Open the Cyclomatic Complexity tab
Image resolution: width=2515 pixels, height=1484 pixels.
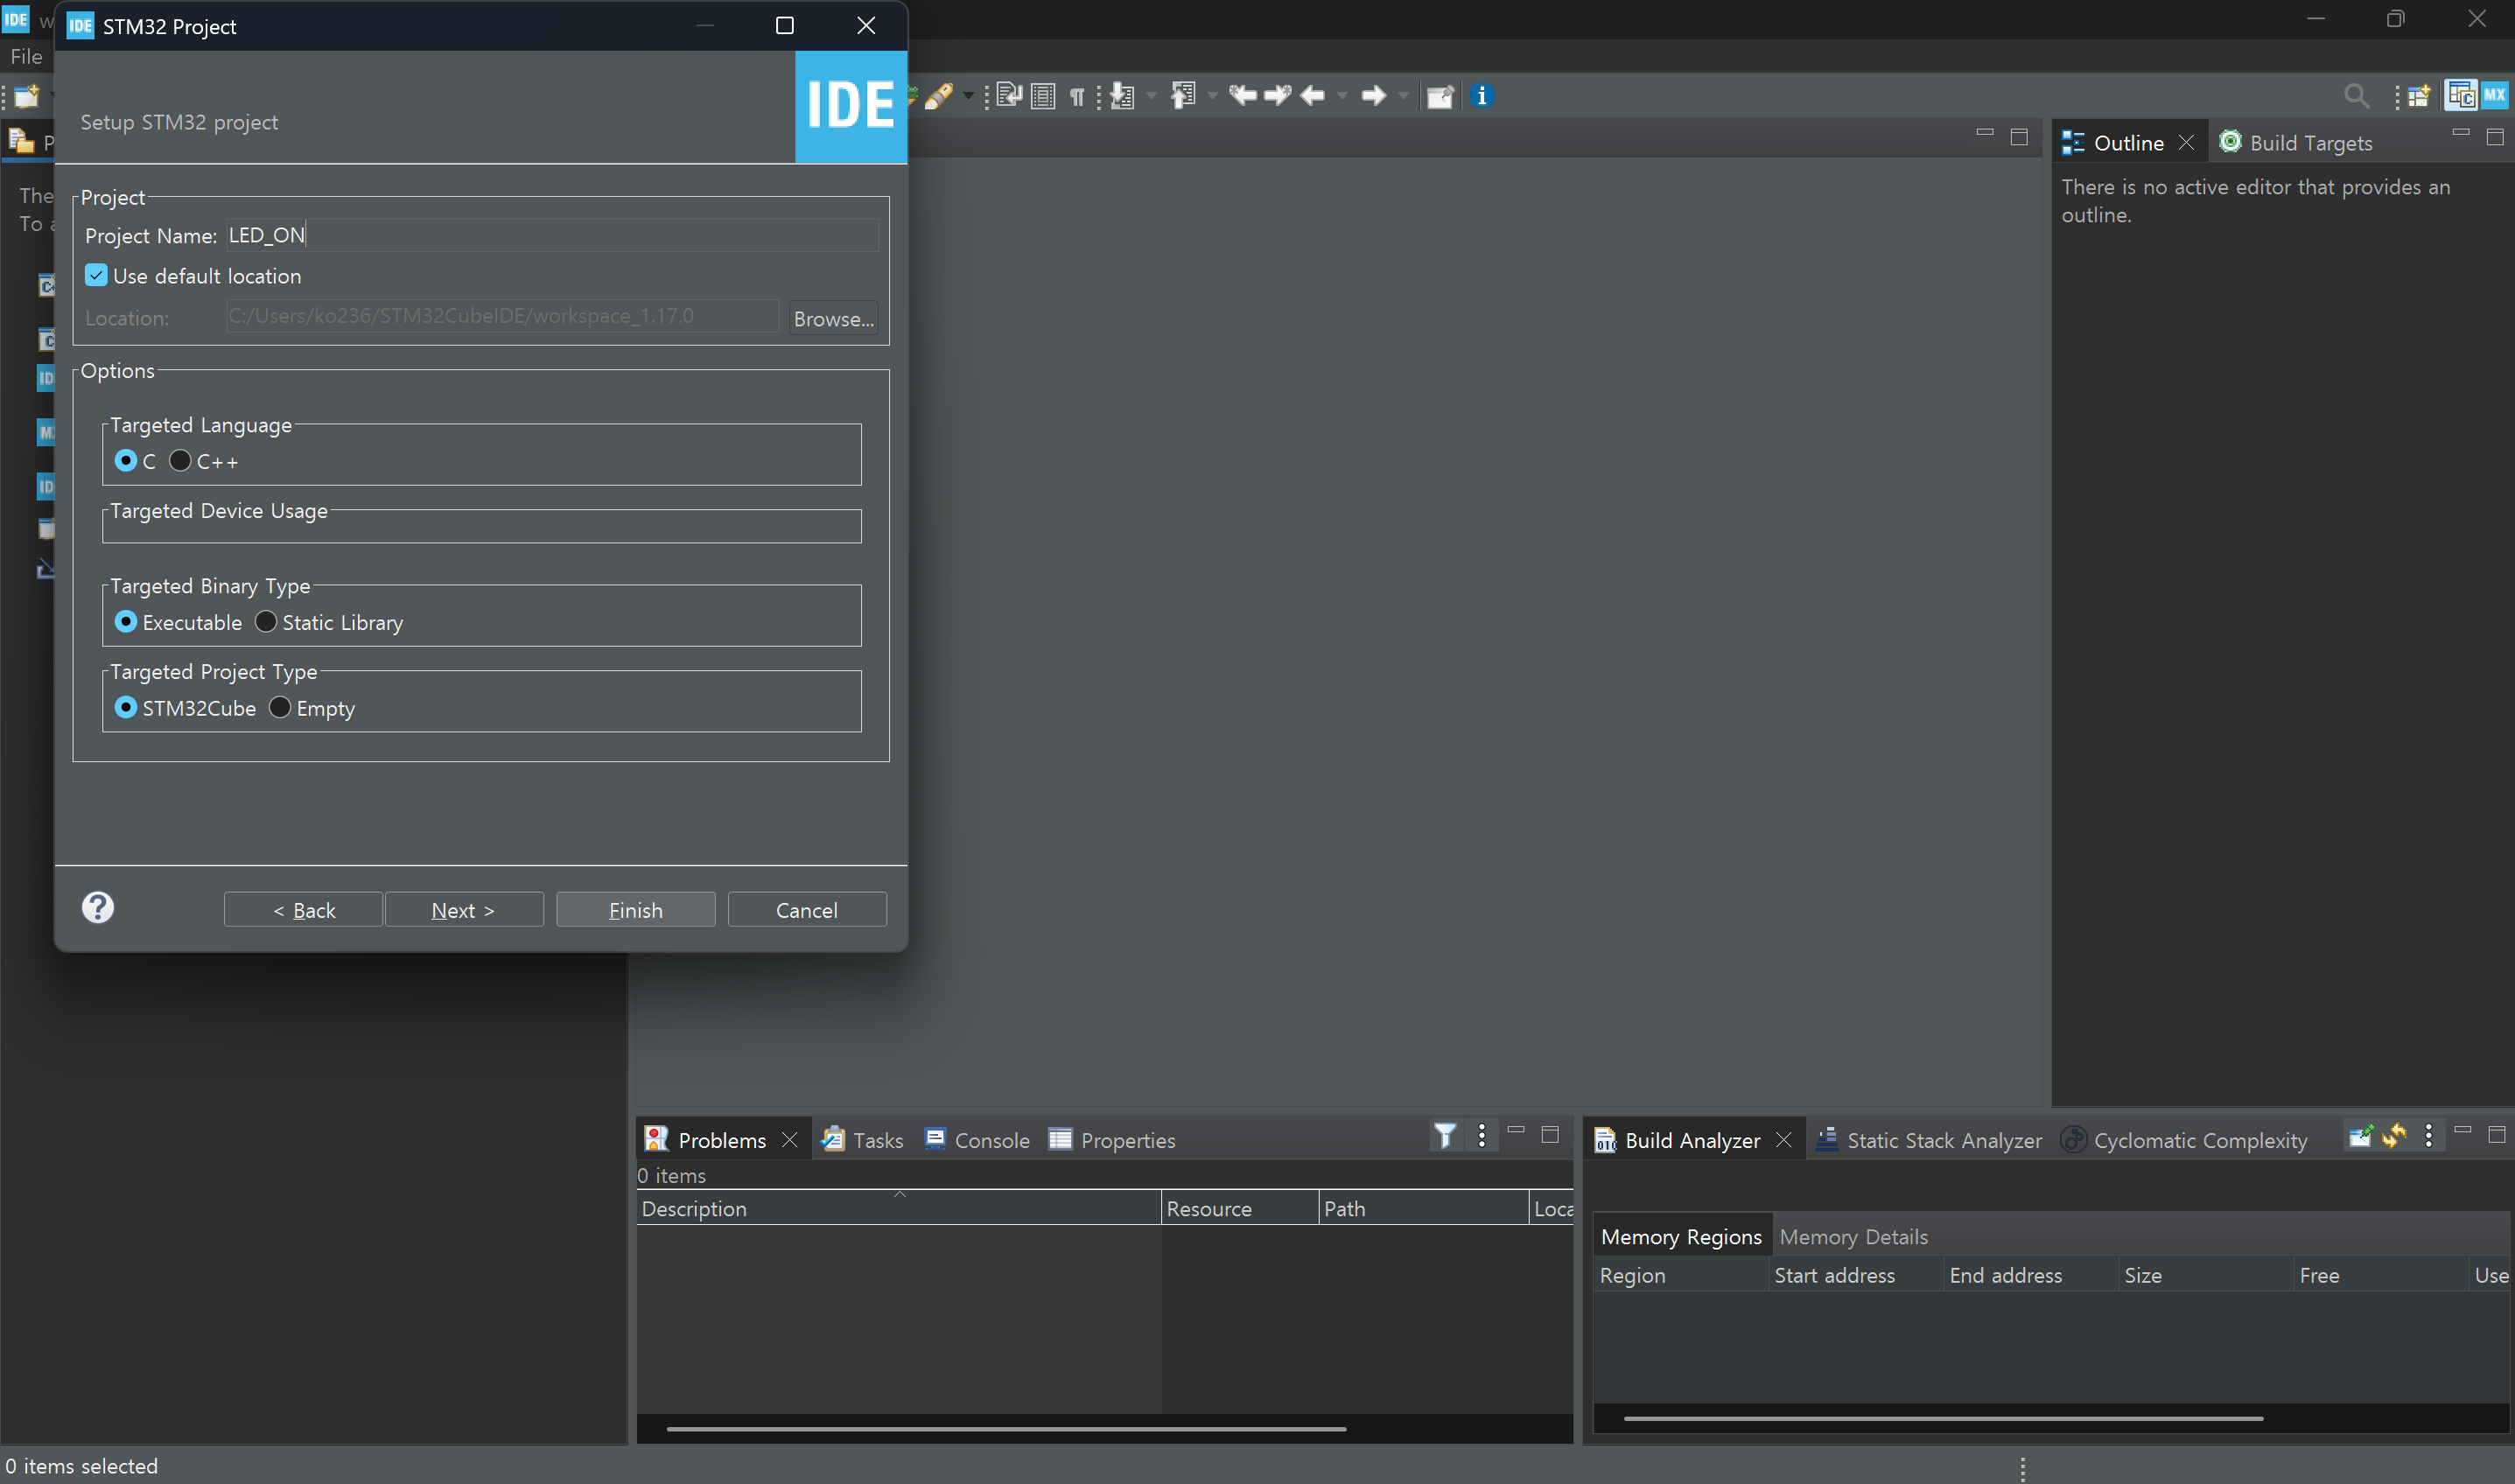point(2184,1140)
